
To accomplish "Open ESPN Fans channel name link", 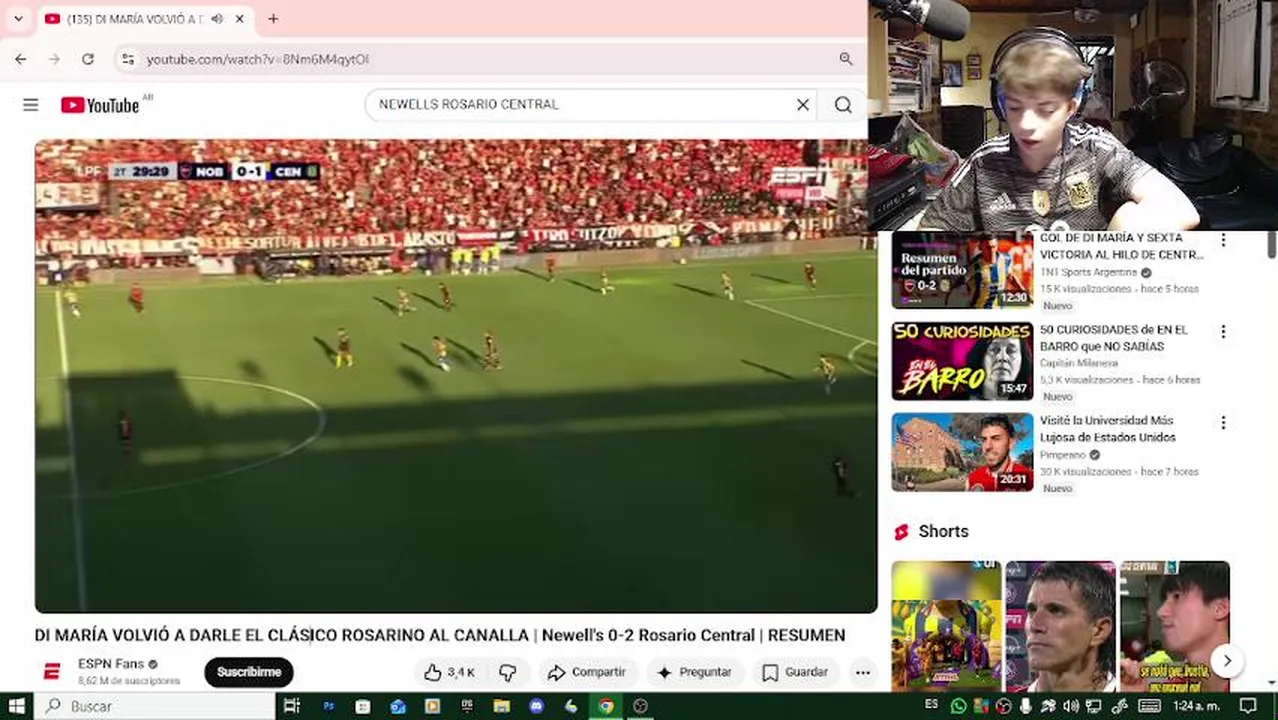I will [111, 664].
